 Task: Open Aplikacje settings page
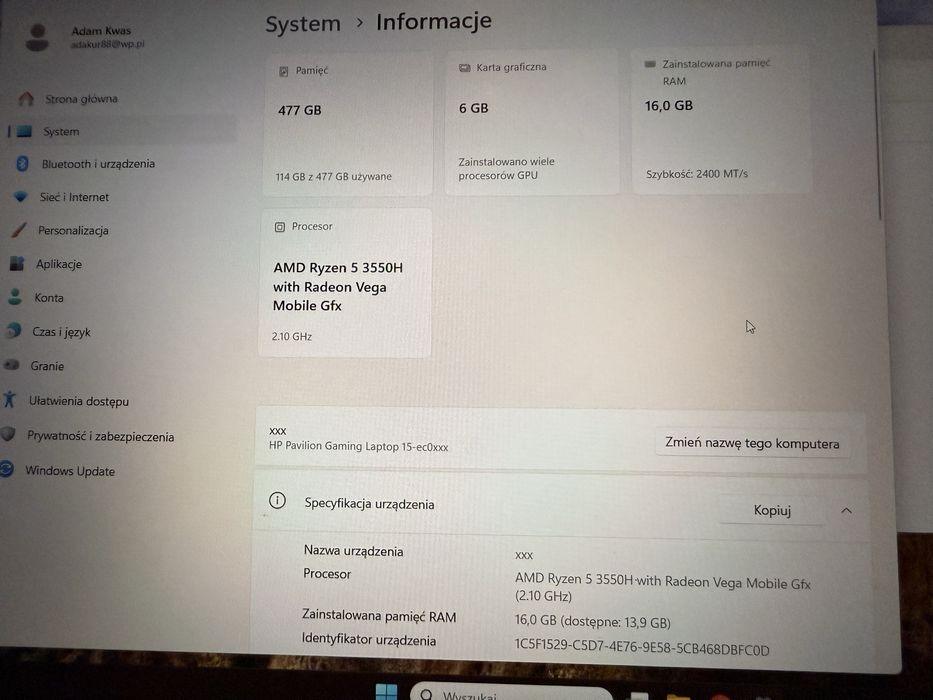(58, 264)
